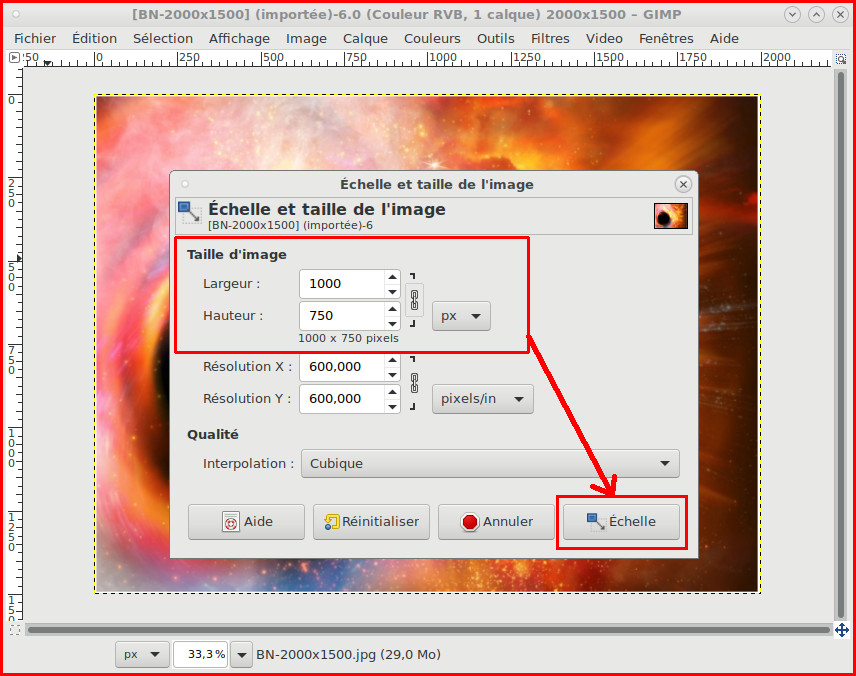Click the Résolution Y input field
The height and width of the screenshot is (676, 856).
342,399
